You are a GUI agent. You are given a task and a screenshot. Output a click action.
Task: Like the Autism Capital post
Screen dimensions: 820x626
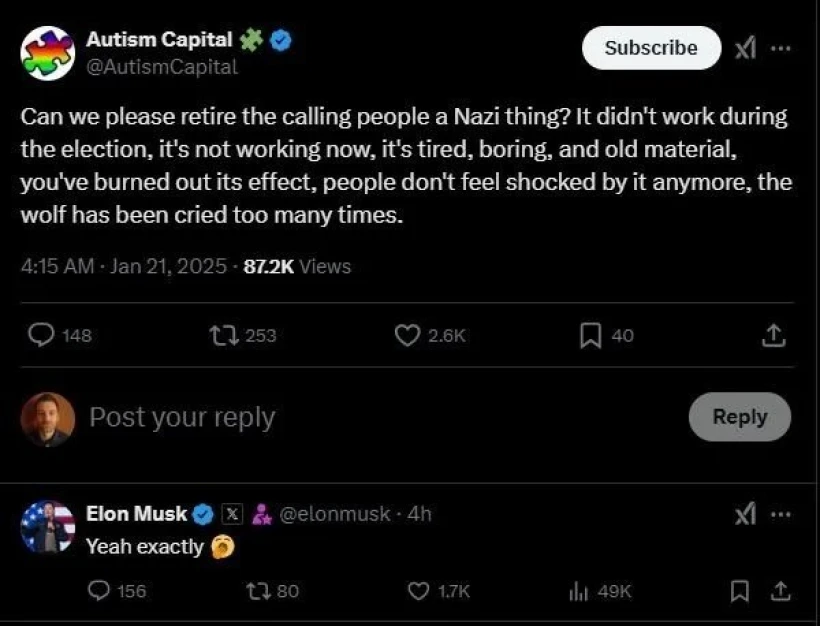tap(407, 336)
